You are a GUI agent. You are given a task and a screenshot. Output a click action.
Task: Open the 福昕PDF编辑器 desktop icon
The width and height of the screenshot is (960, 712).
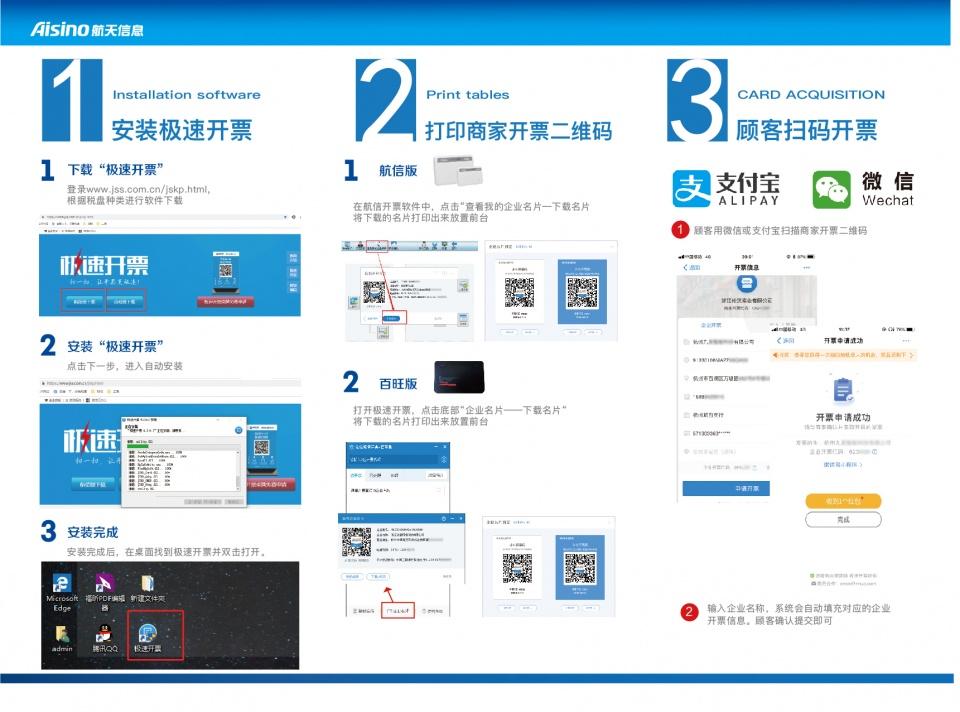(x=104, y=591)
